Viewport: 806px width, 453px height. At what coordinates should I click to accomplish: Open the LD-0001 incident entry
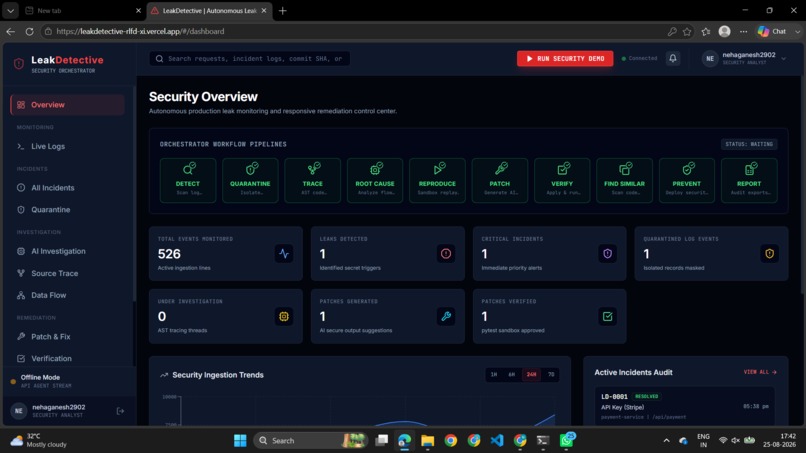[x=685, y=406]
